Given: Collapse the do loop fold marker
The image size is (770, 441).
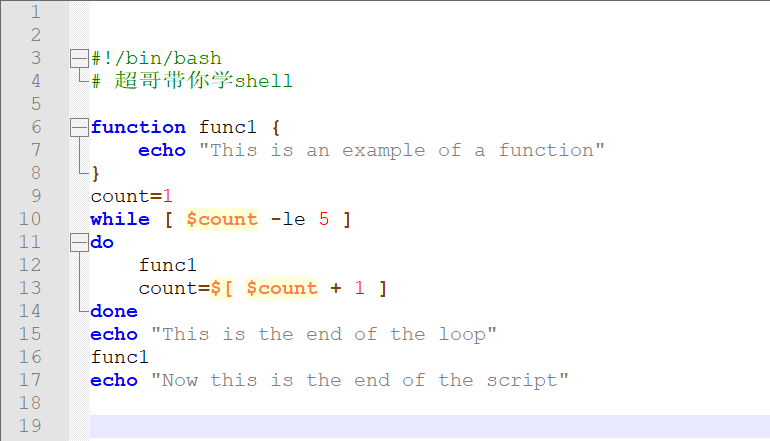Looking at the screenshot, I should click(x=80, y=242).
